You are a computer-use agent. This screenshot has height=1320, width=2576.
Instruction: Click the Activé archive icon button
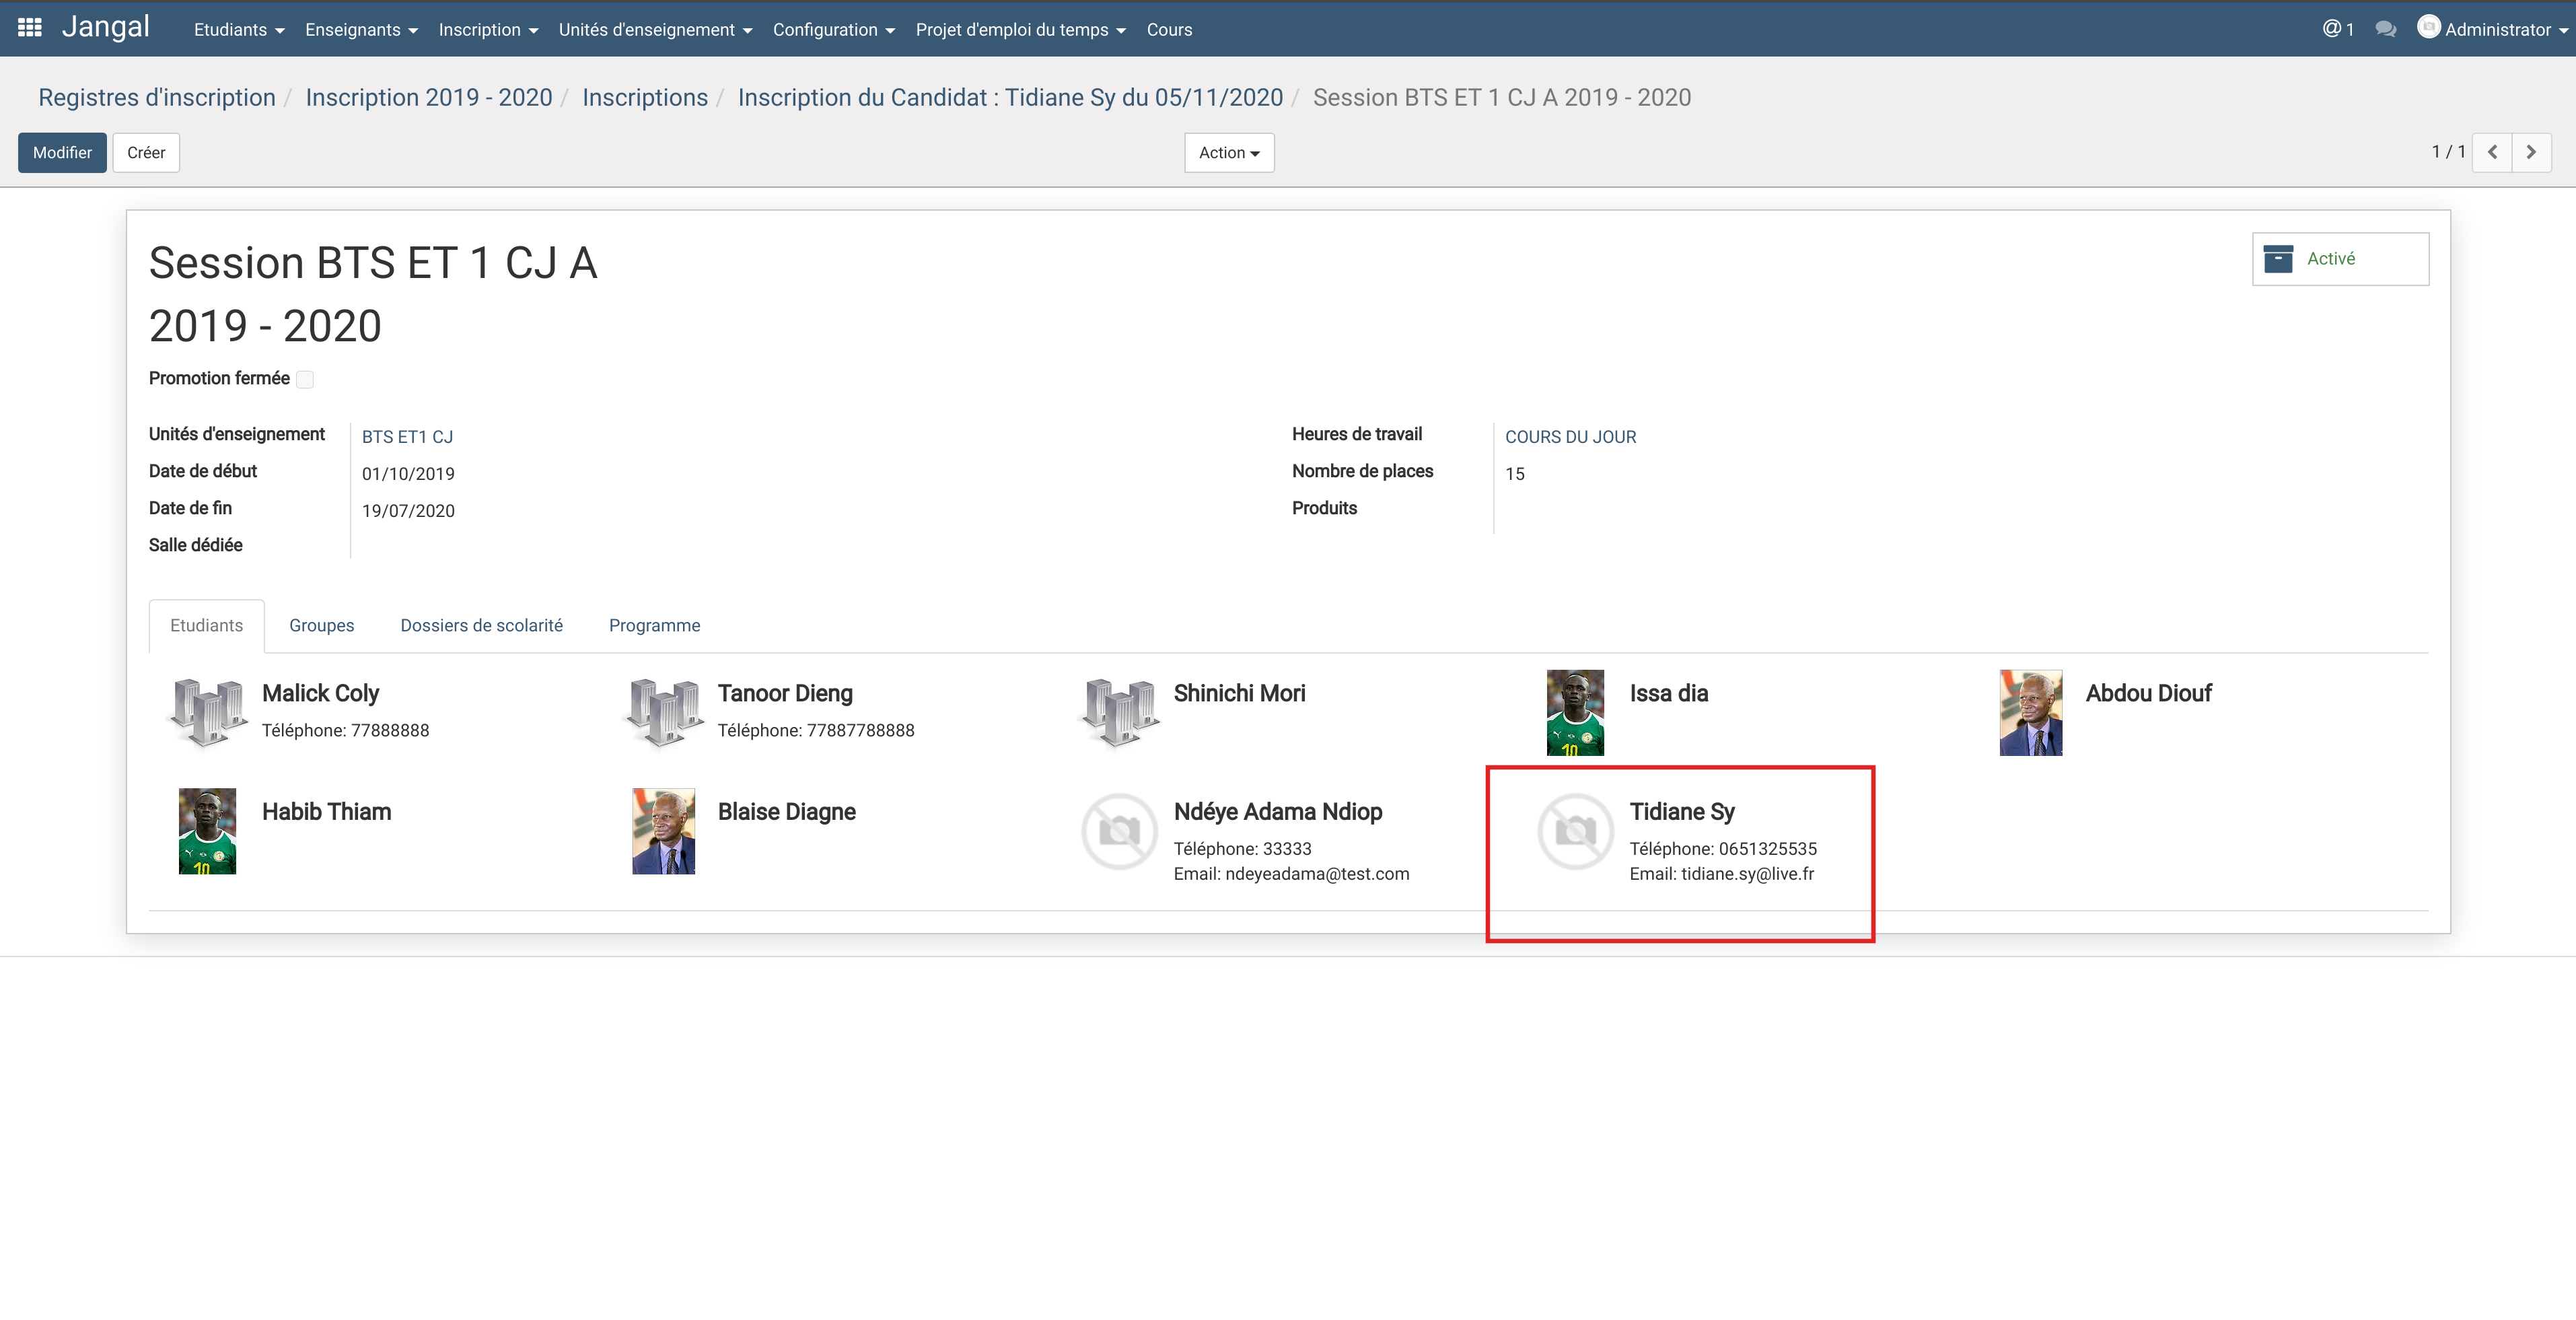point(2339,259)
